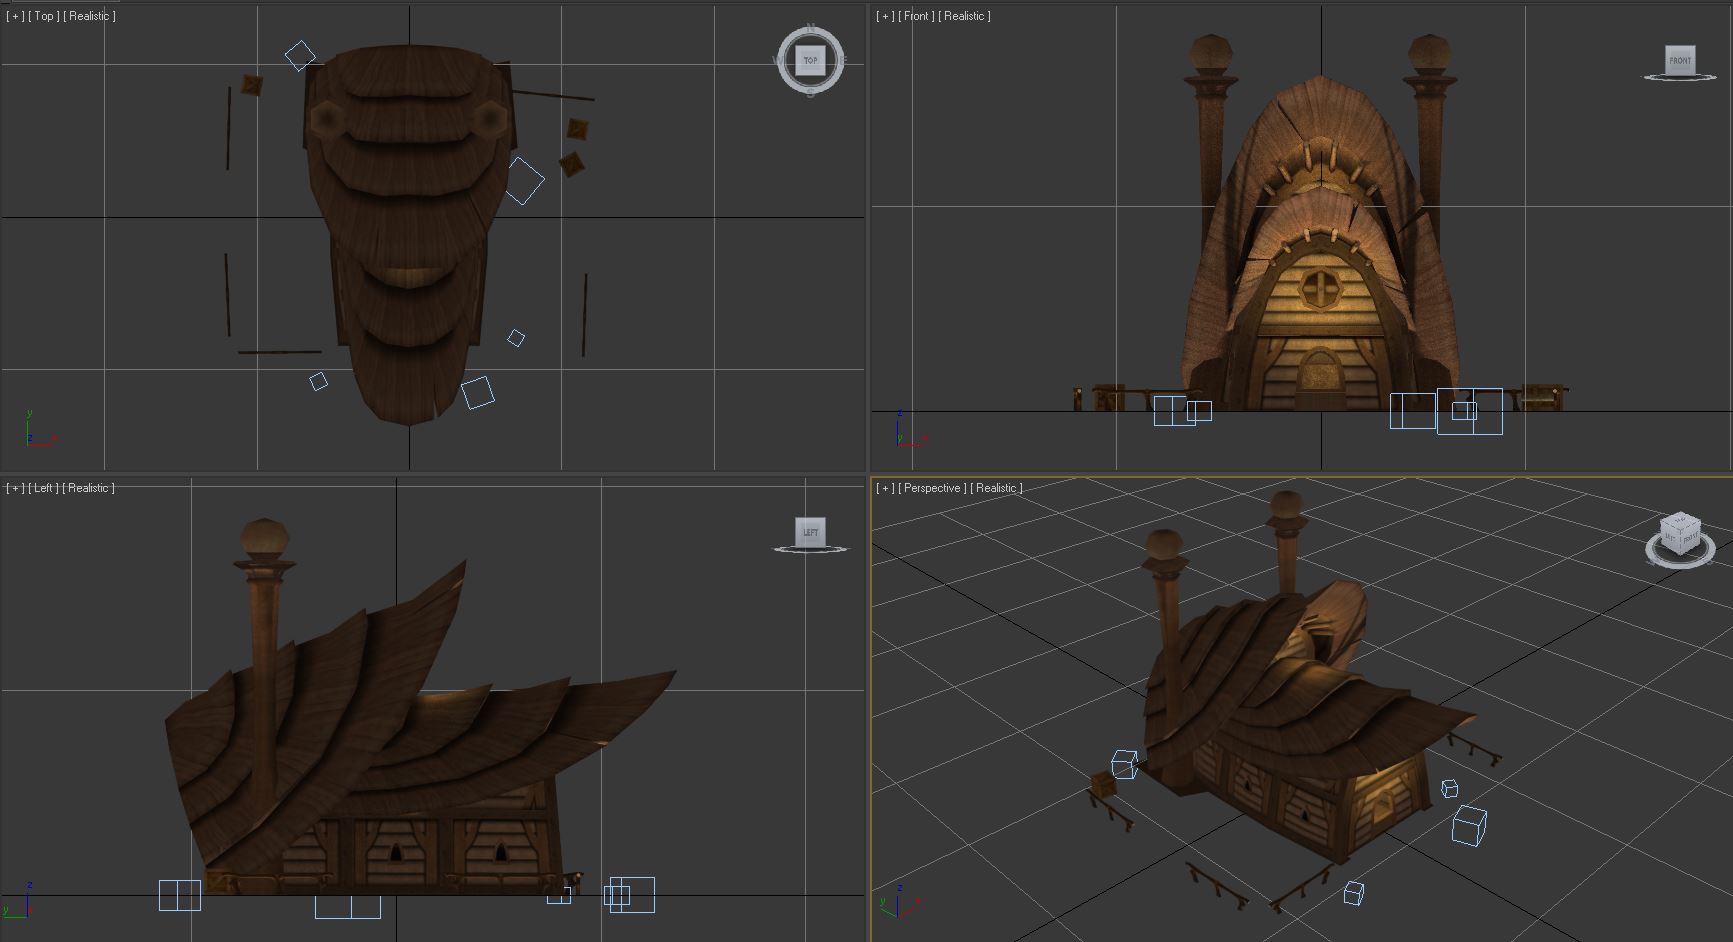The width and height of the screenshot is (1733, 942).
Task: Click the TOP face of the ViewCube
Action: (x=810, y=60)
